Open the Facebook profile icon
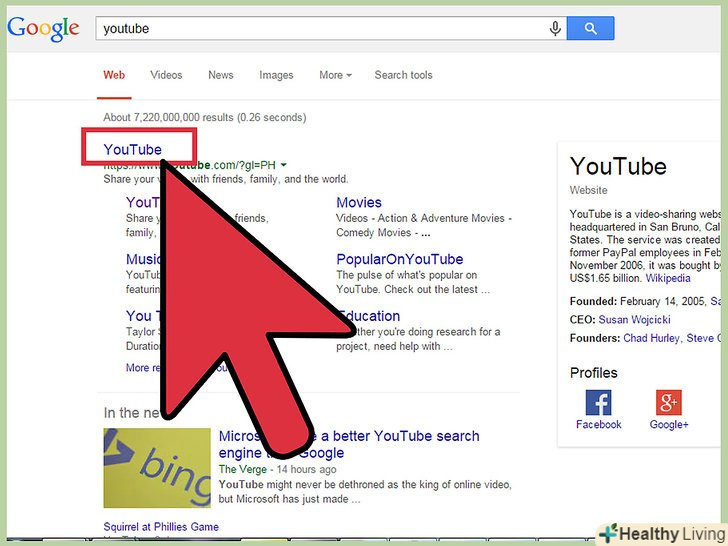The width and height of the screenshot is (728, 546). coord(598,402)
